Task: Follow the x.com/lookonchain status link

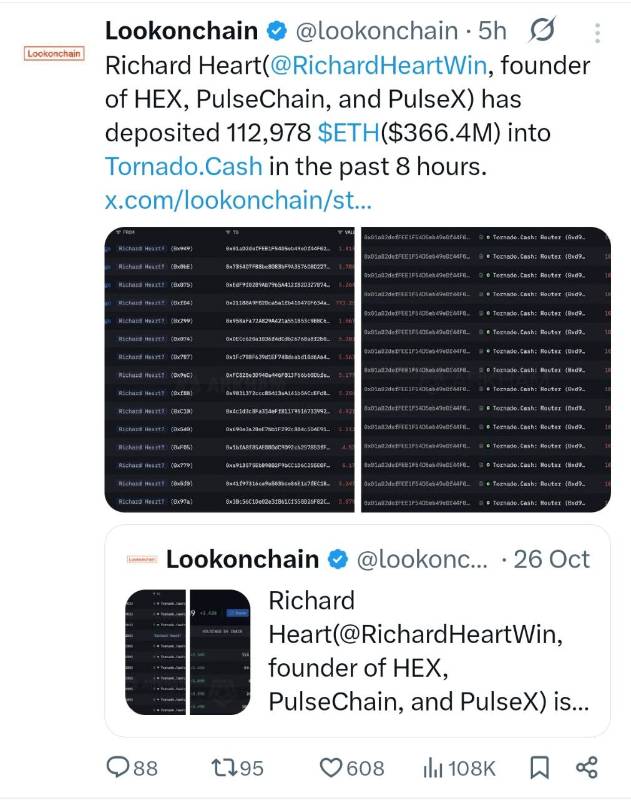Action: click(x=238, y=199)
